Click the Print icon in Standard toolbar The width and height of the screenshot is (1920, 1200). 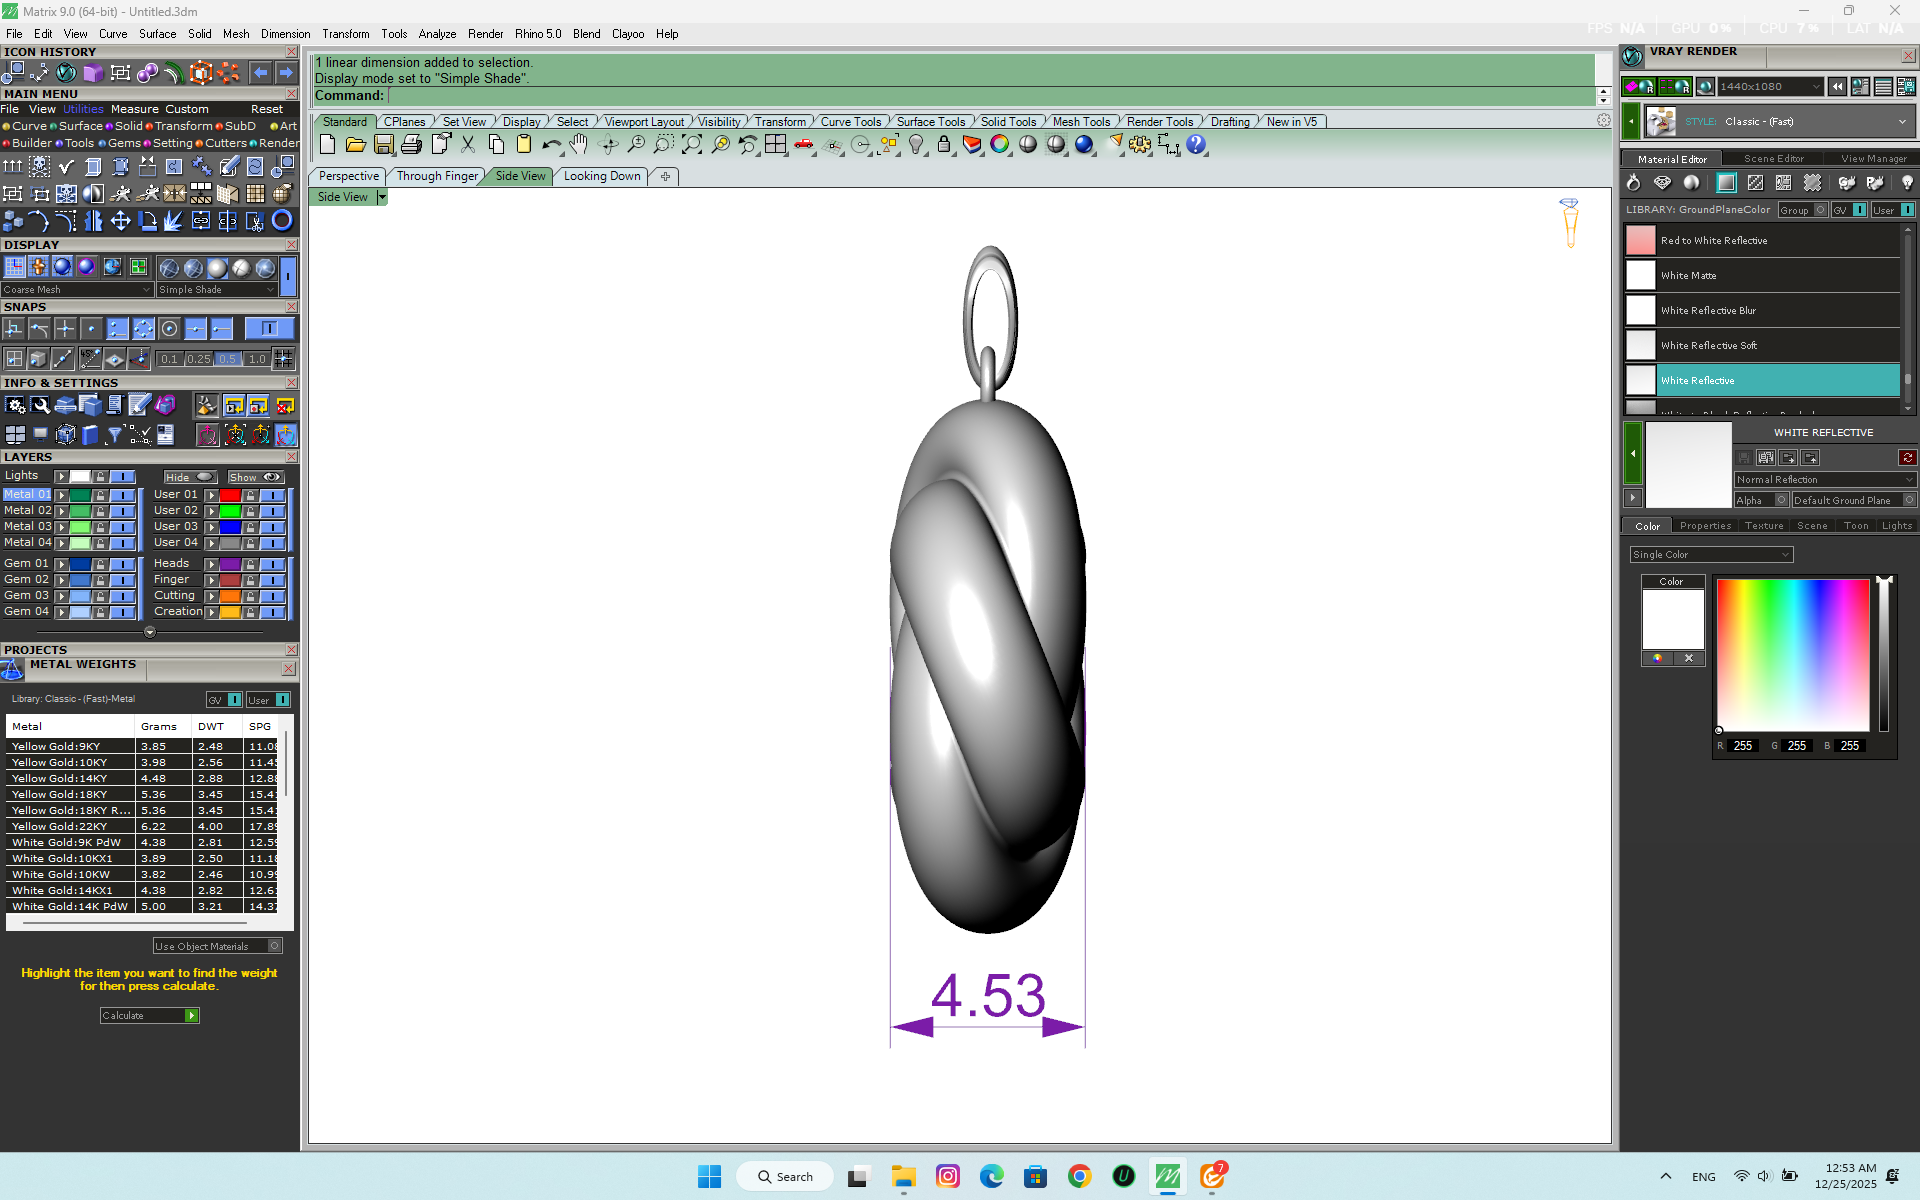pos(411,145)
